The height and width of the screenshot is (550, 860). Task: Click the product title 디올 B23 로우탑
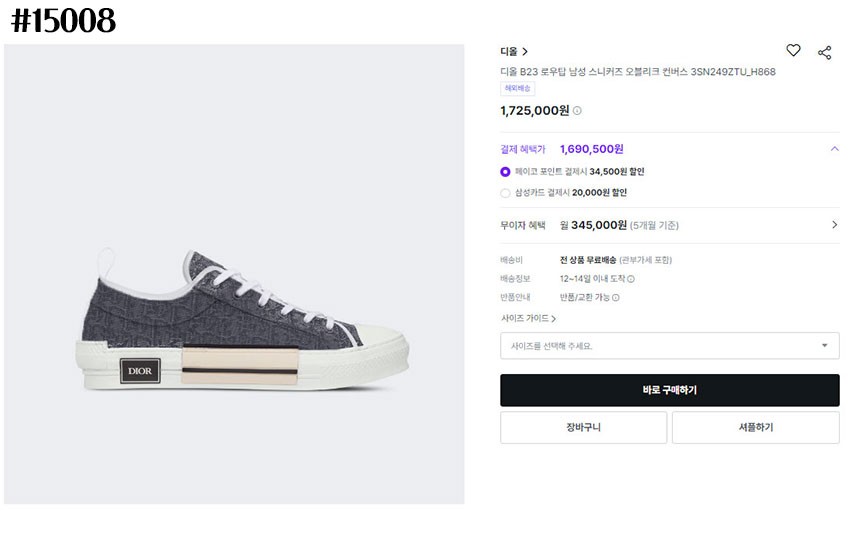[x=637, y=72]
